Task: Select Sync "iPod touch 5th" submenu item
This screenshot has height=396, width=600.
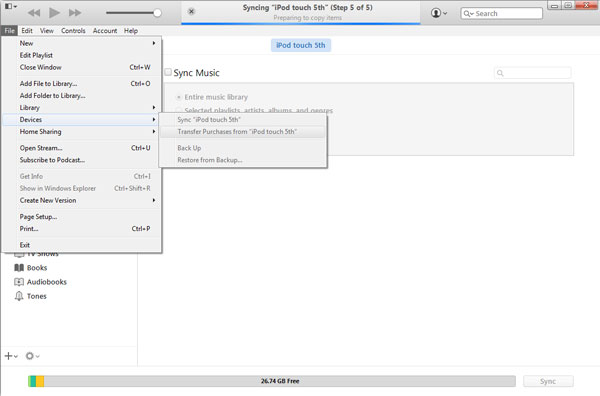Action: [243, 120]
